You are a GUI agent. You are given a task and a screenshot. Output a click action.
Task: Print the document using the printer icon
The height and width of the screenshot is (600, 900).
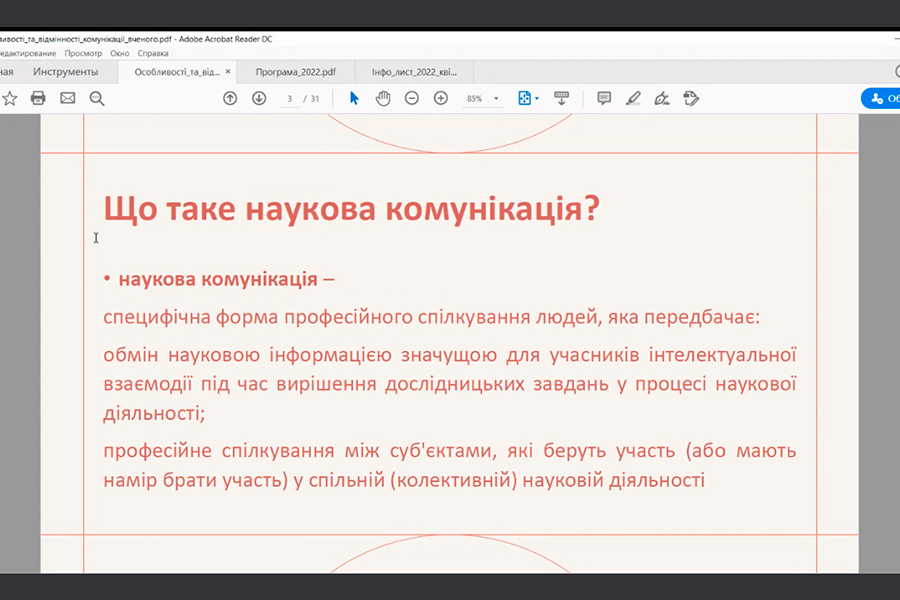tap(38, 98)
